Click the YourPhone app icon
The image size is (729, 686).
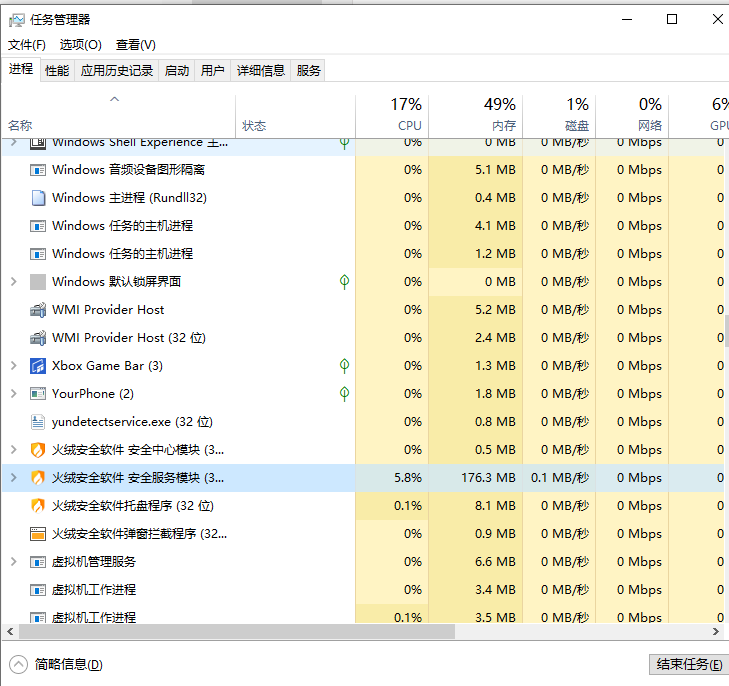tap(38, 394)
